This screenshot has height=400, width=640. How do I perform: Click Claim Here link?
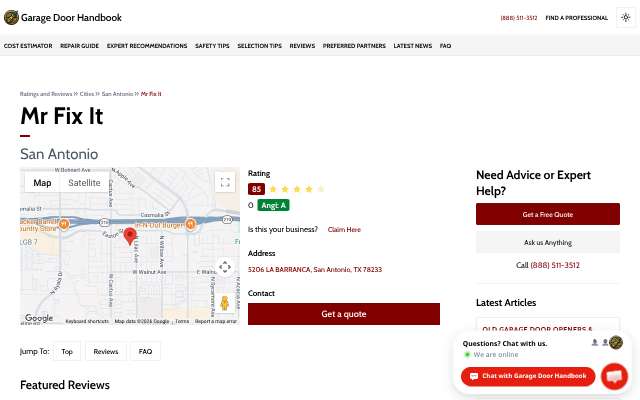pos(344,229)
